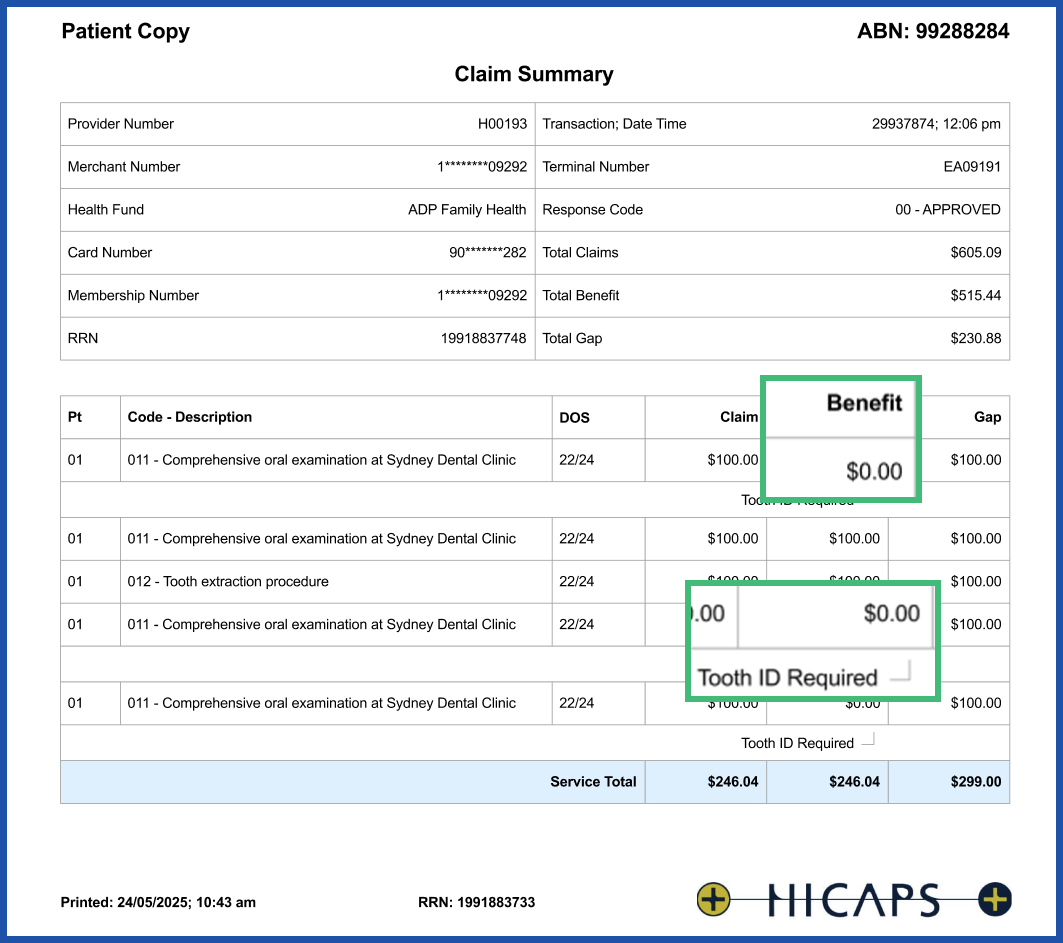Select the ADP Family Health fund name

pos(467,210)
